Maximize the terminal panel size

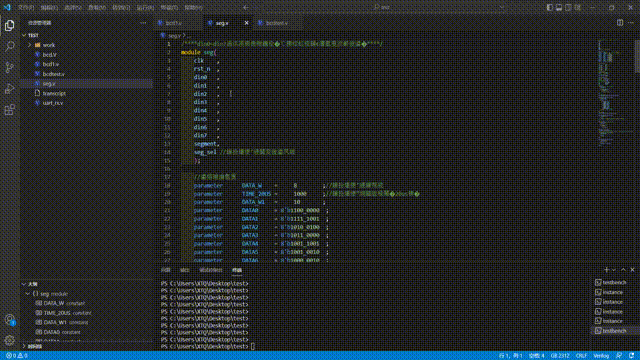pyautogui.click(x=623, y=270)
